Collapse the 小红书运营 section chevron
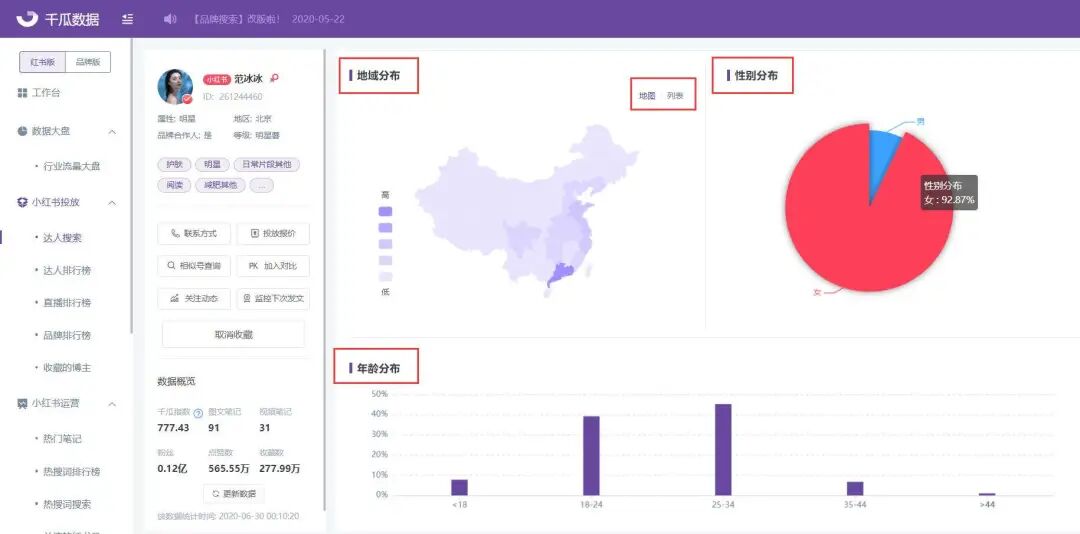The width and height of the screenshot is (1080, 534). (112, 404)
